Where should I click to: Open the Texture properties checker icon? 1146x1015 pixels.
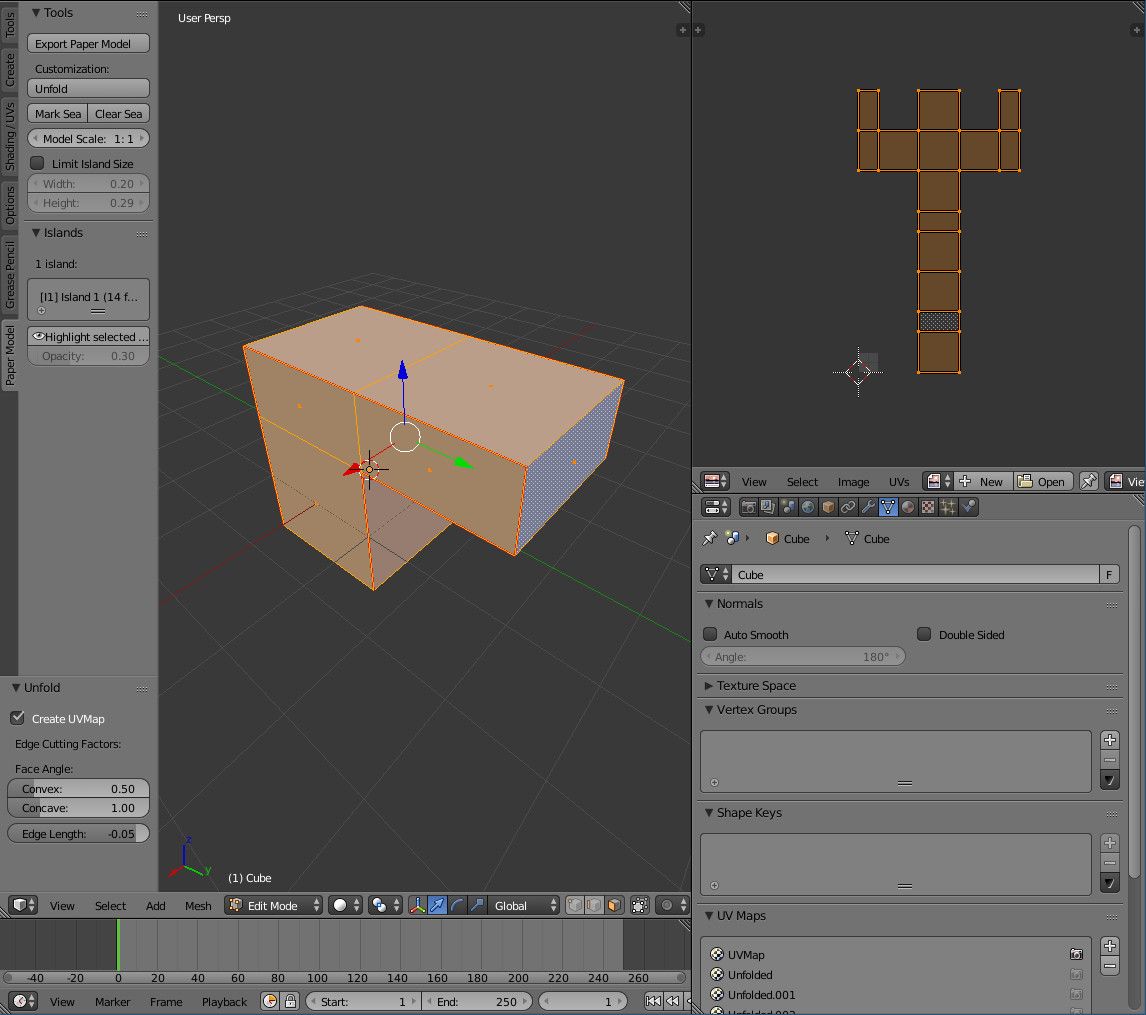[928, 507]
